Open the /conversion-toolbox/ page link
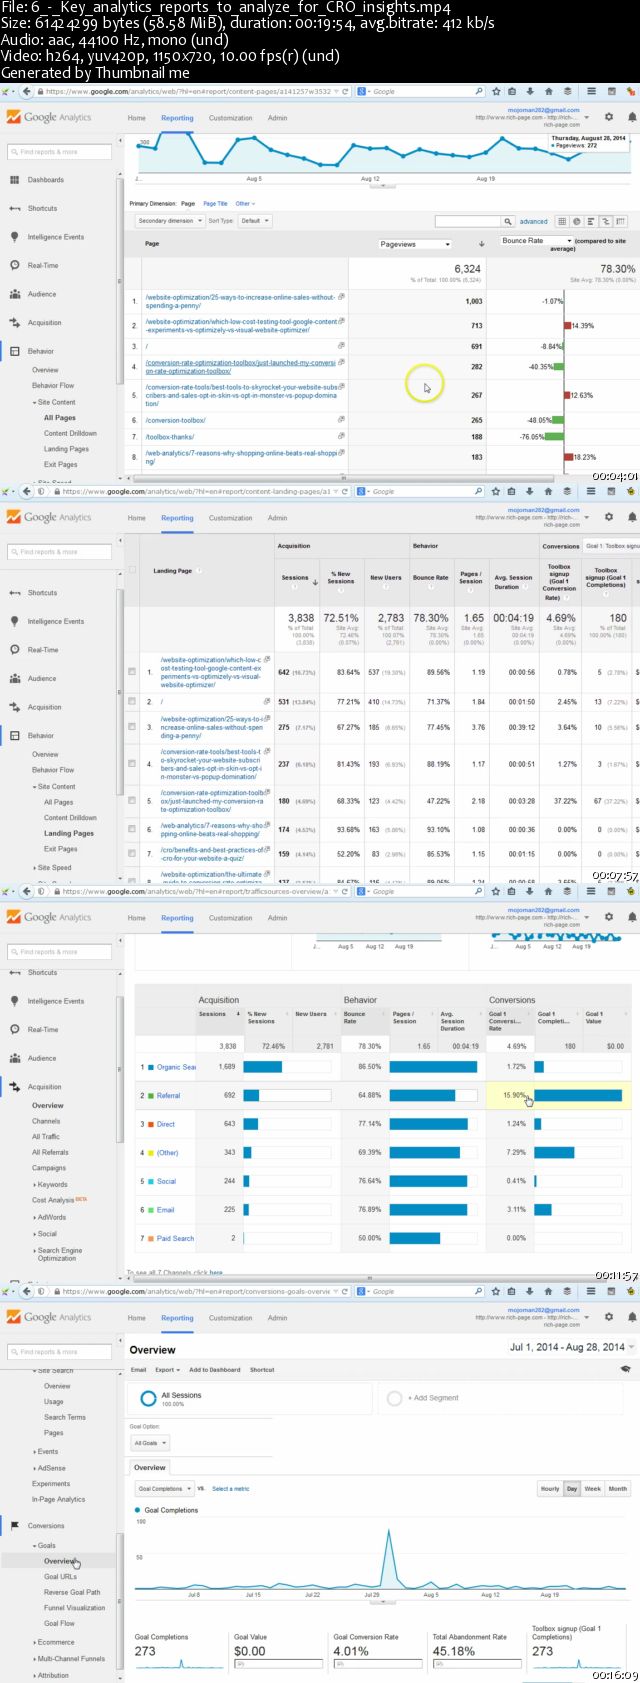Screen dimensions: 640x1683 pos(176,420)
